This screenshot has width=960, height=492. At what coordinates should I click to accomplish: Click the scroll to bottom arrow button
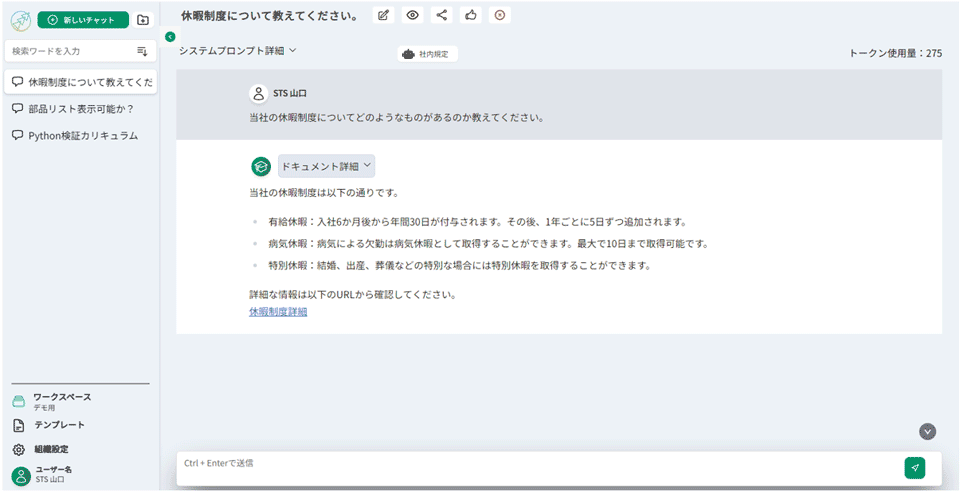927,431
